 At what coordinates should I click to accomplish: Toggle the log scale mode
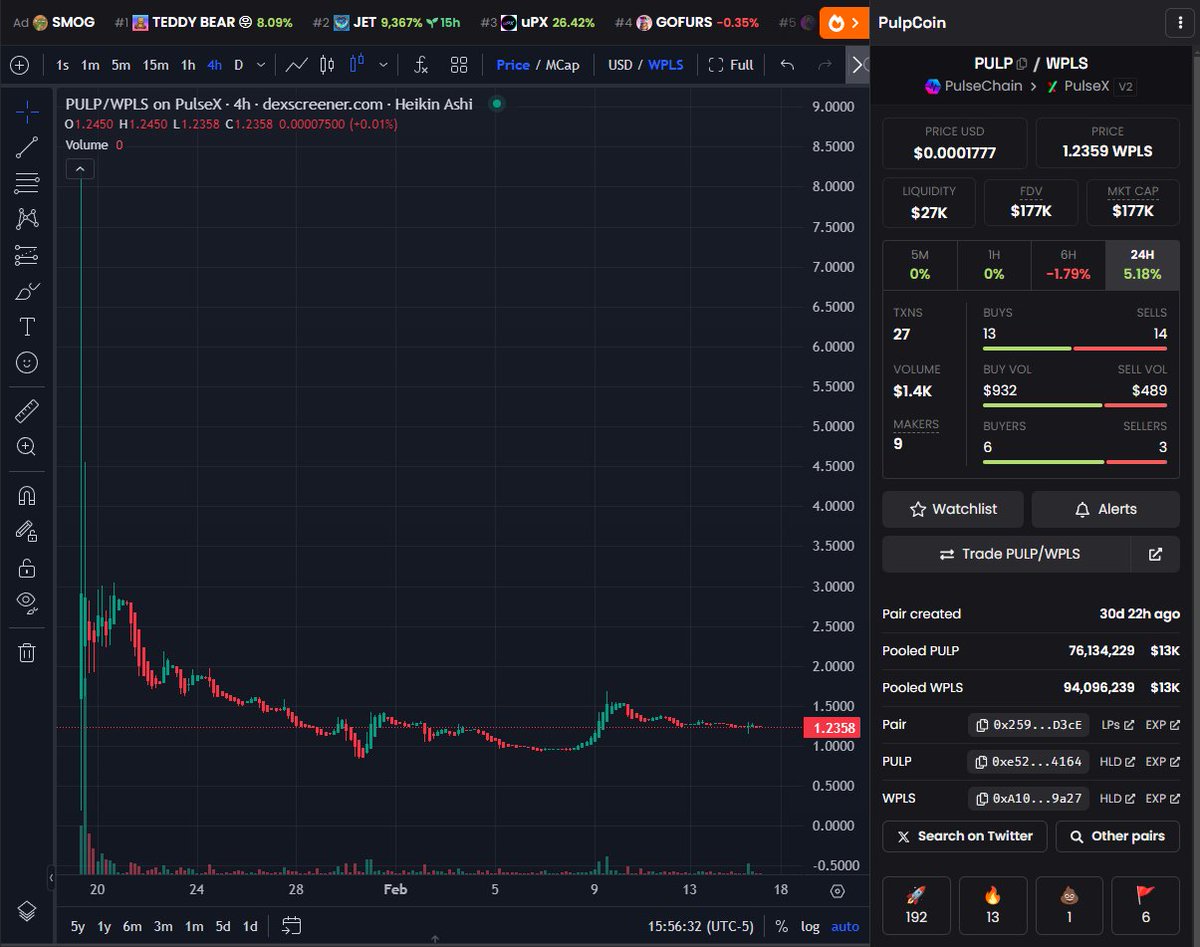pos(809,926)
